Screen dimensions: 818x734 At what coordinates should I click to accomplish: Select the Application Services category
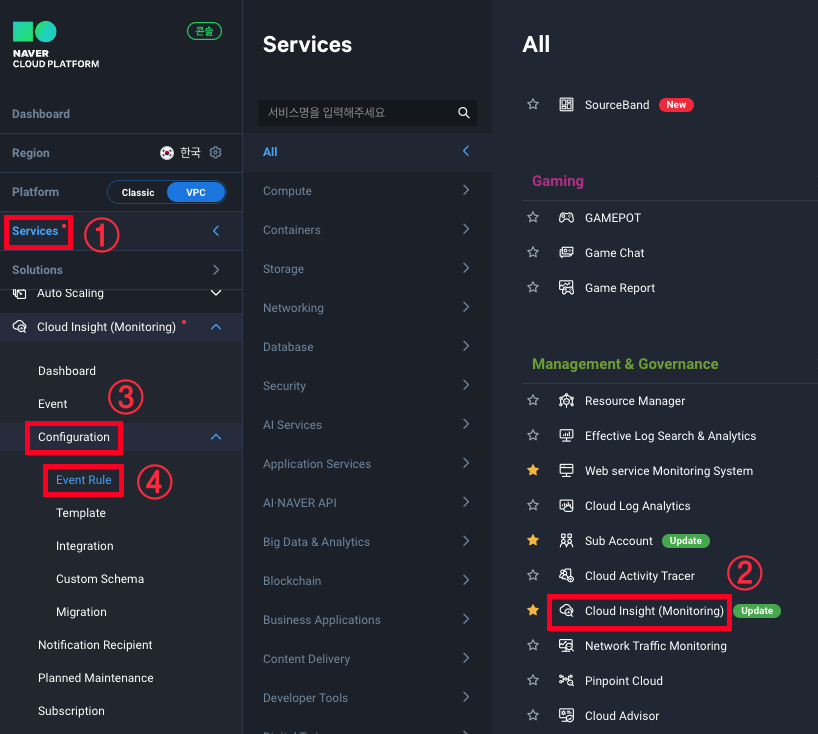click(x=367, y=464)
